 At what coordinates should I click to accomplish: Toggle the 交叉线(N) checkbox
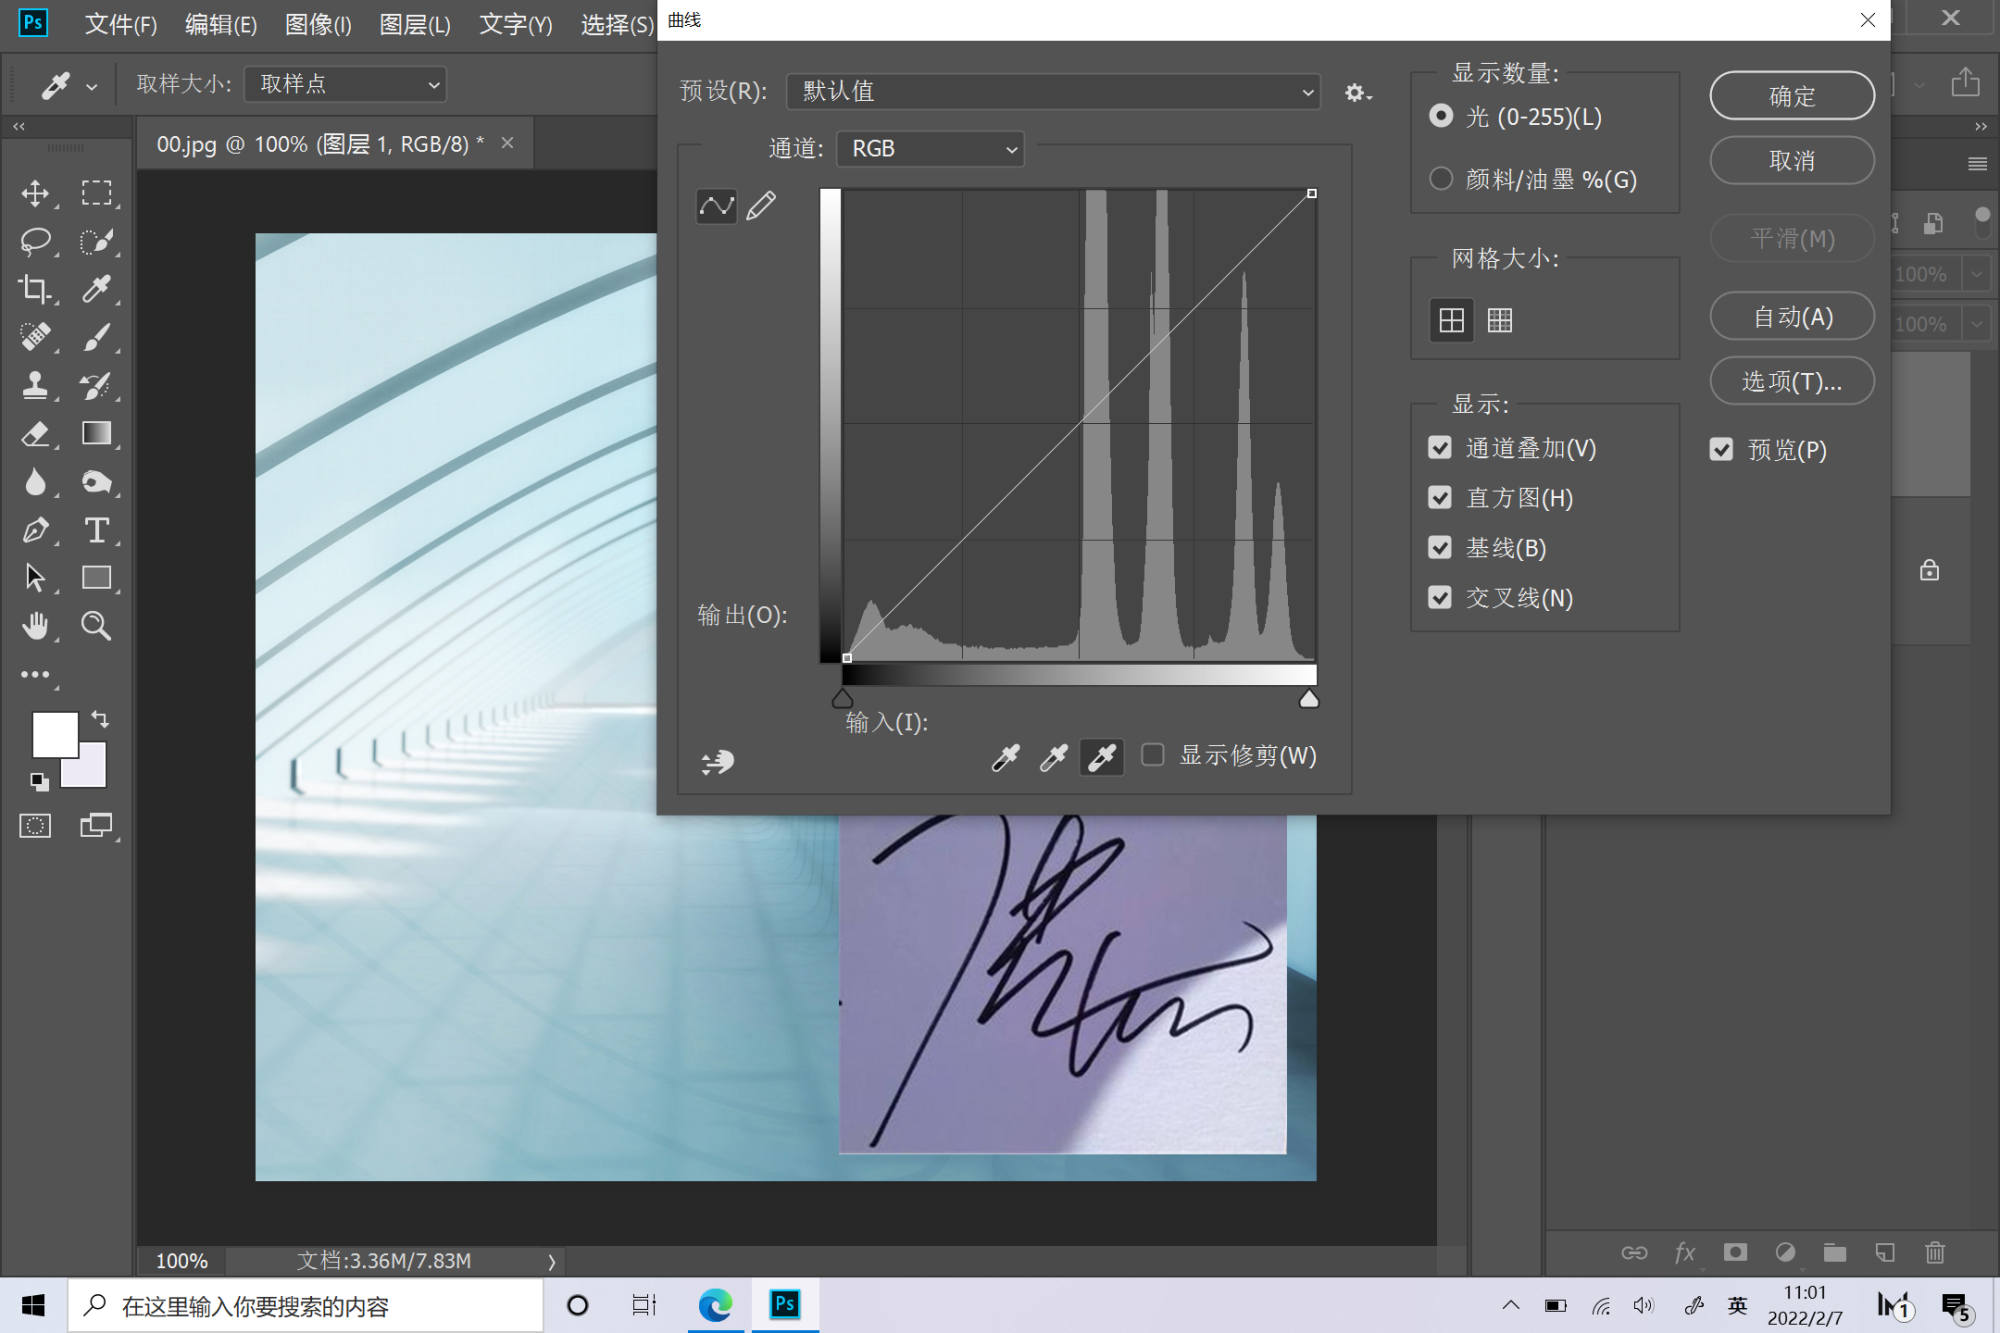(x=1440, y=598)
